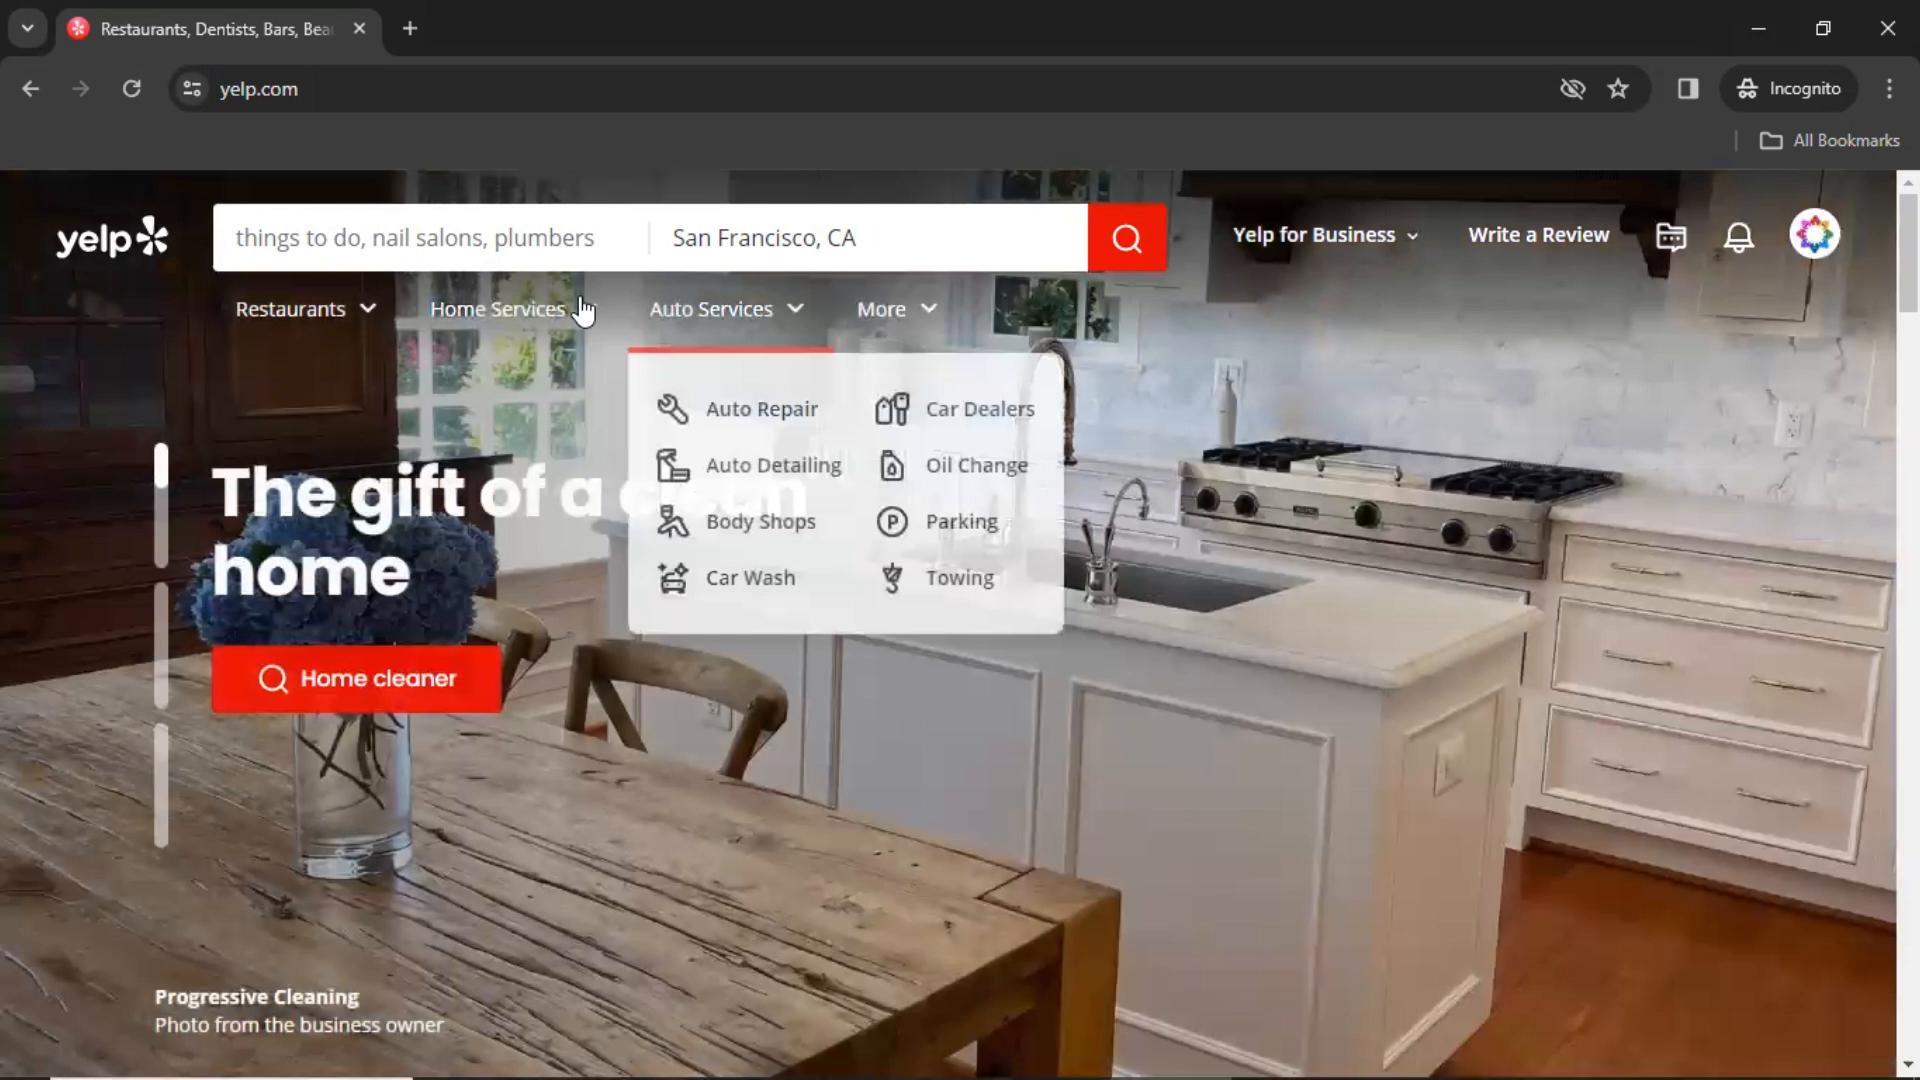Click the Auto Repair icon

pyautogui.click(x=674, y=409)
